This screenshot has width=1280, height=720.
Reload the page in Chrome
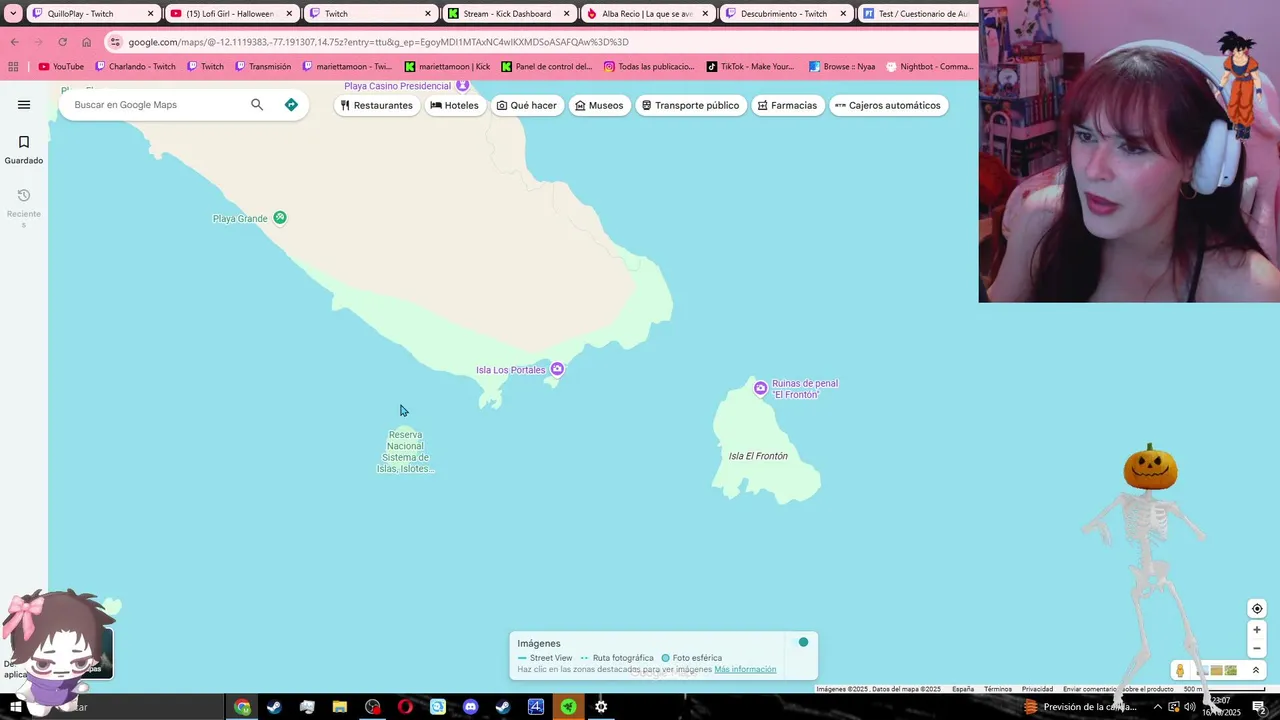point(62,42)
